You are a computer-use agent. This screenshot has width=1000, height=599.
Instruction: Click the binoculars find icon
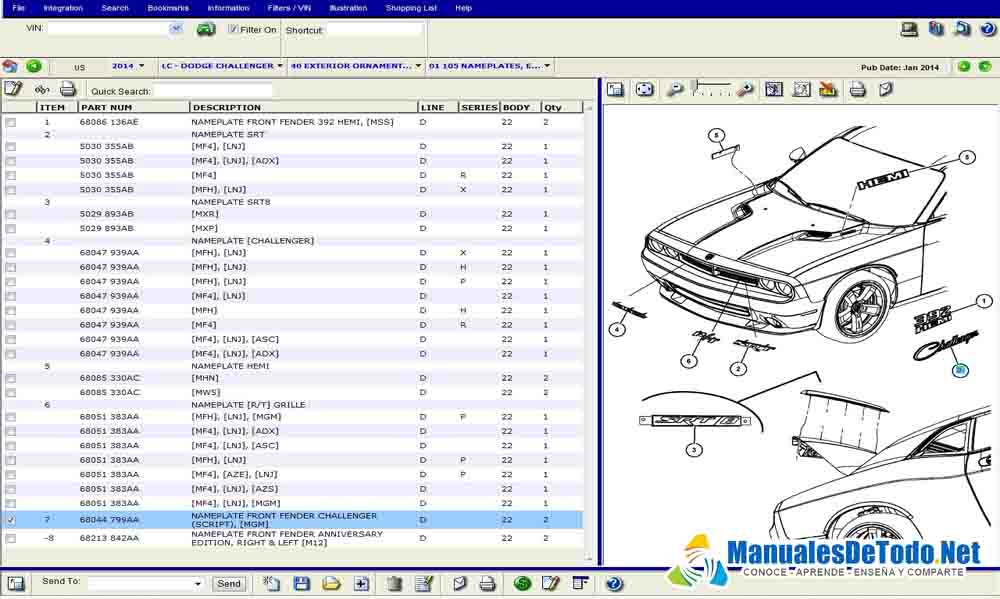coord(42,89)
